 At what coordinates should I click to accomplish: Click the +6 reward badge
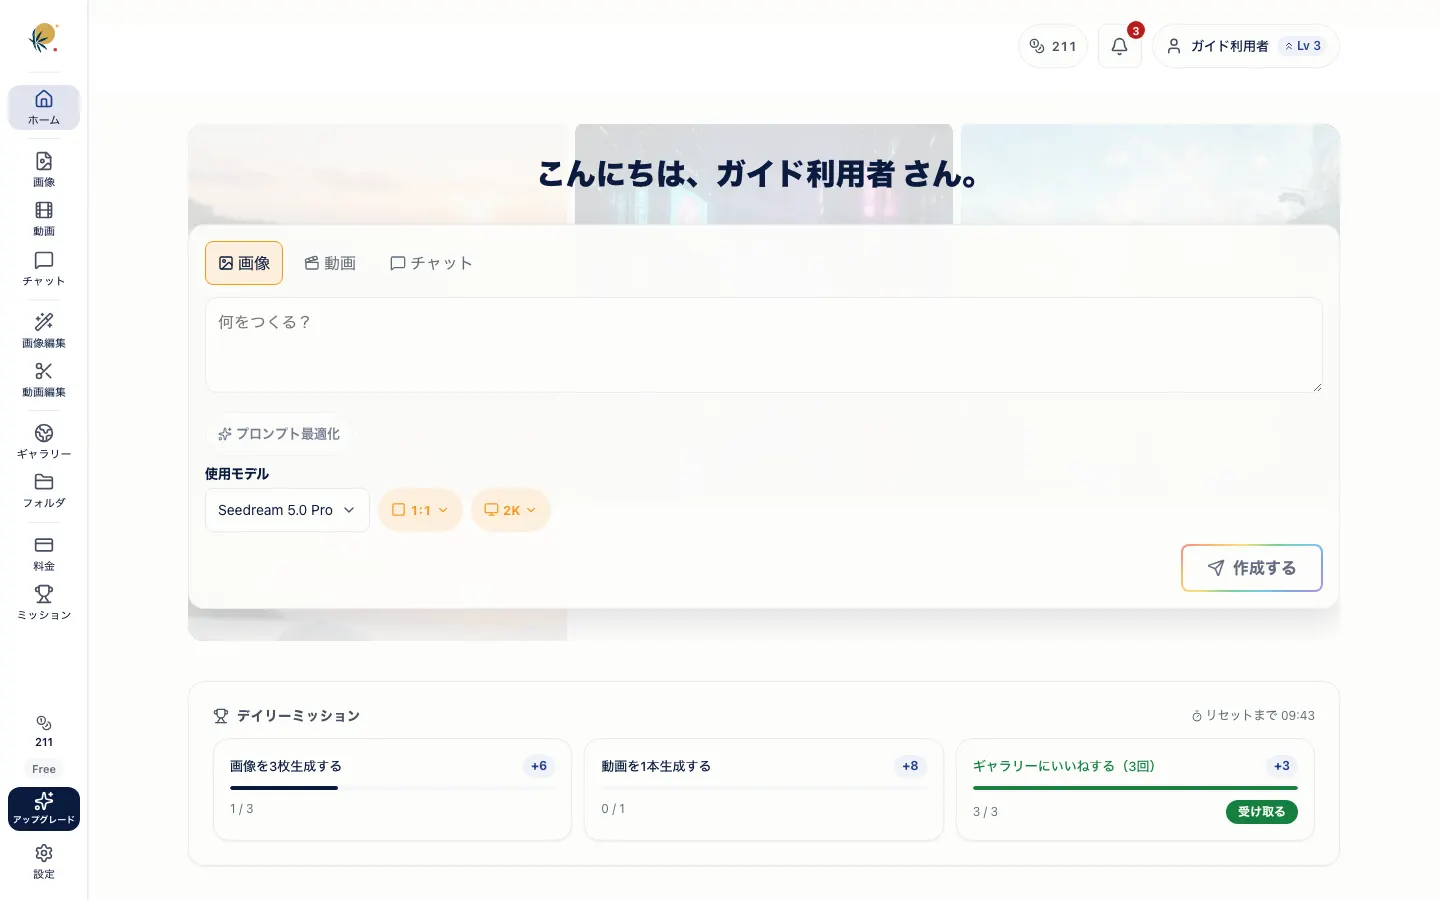539,766
